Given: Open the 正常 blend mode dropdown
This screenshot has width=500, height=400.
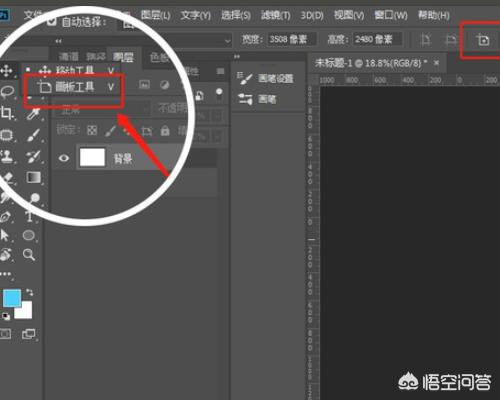Looking at the screenshot, I should [102, 109].
